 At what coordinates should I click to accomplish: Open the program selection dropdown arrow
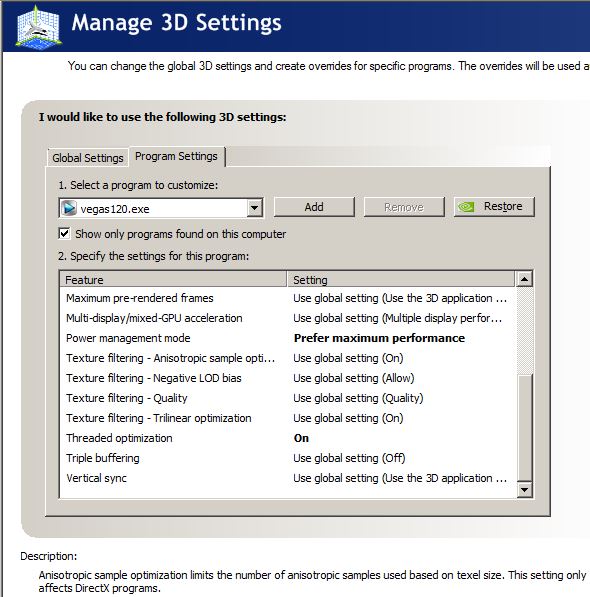pyautogui.click(x=254, y=208)
